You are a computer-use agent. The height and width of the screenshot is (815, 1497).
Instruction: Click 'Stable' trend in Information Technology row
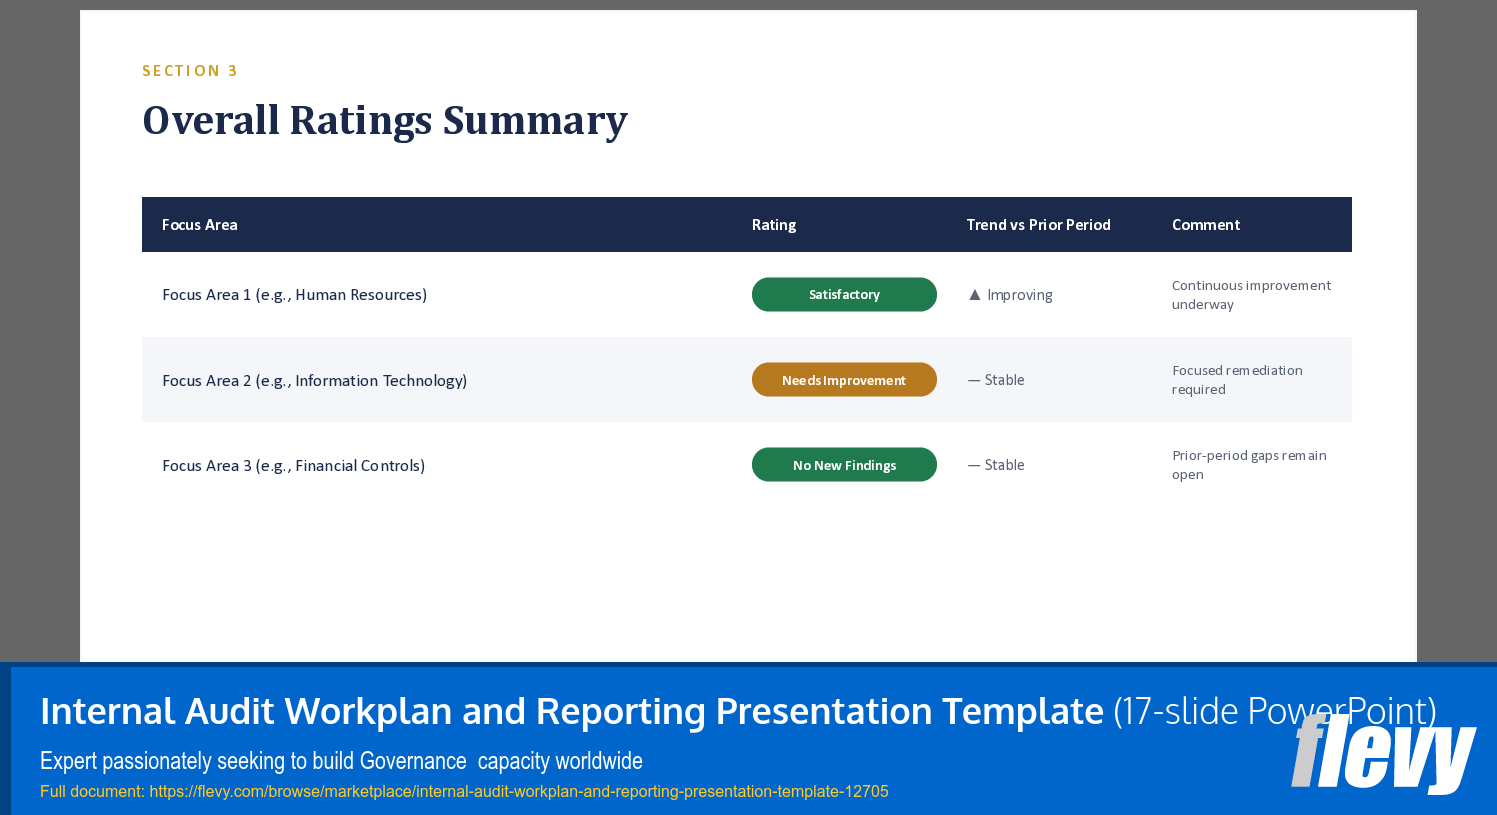click(x=1004, y=380)
